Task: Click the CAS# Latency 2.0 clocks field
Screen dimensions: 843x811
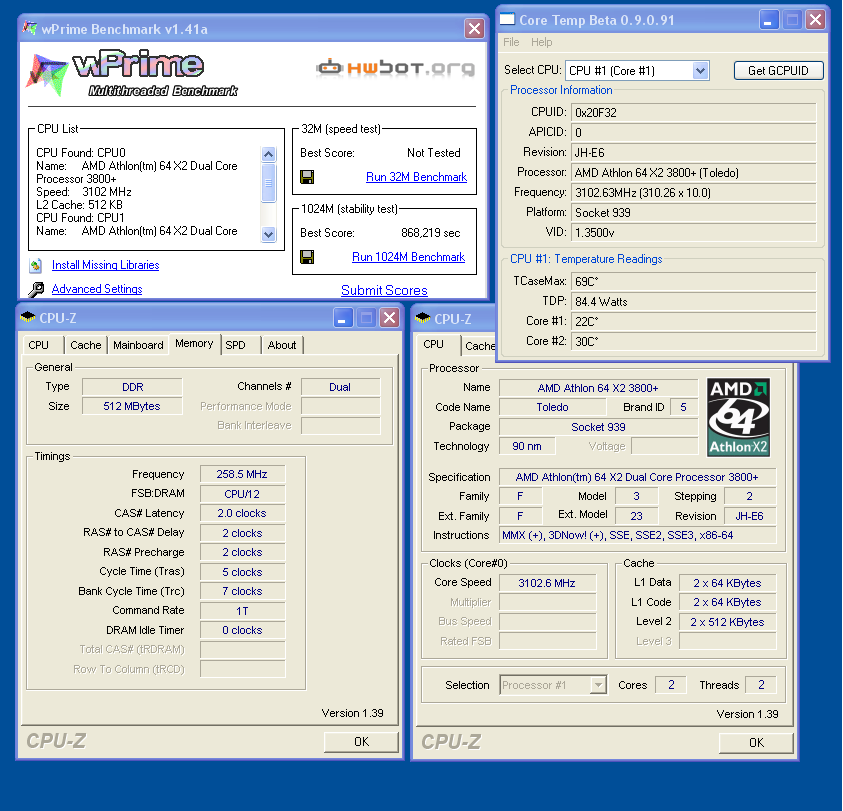Action: [x=242, y=514]
